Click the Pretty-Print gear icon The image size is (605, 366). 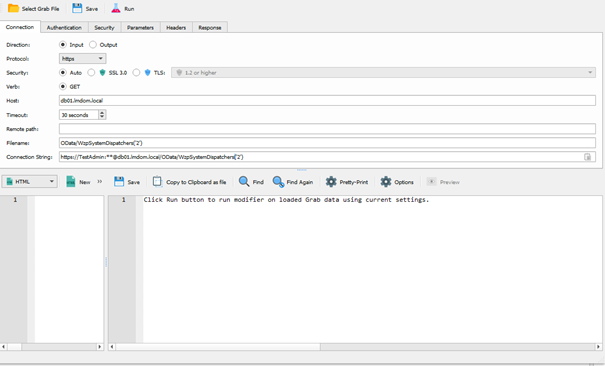tap(331, 182)
